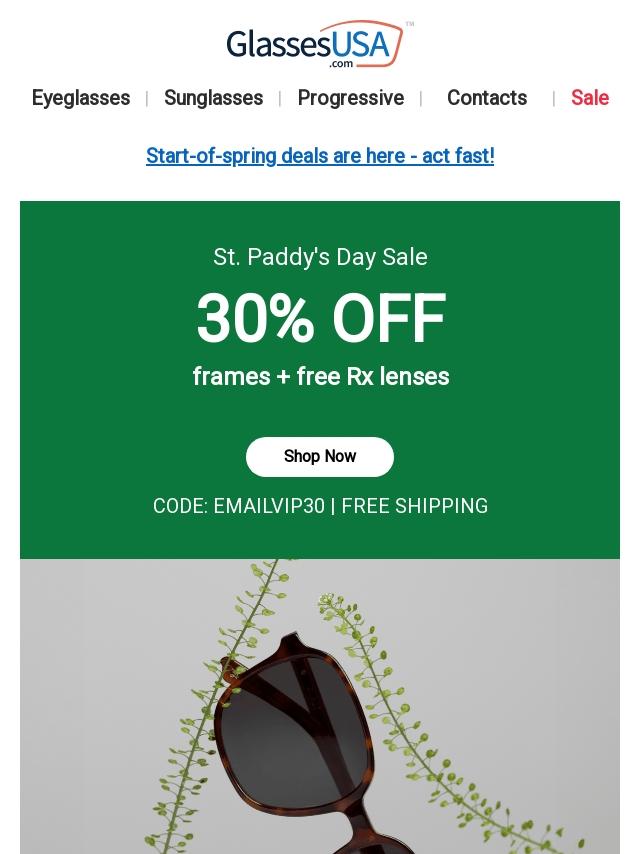Click the FREE SHIPPING text
The image size is (640, 854).
tap(414, 506)
